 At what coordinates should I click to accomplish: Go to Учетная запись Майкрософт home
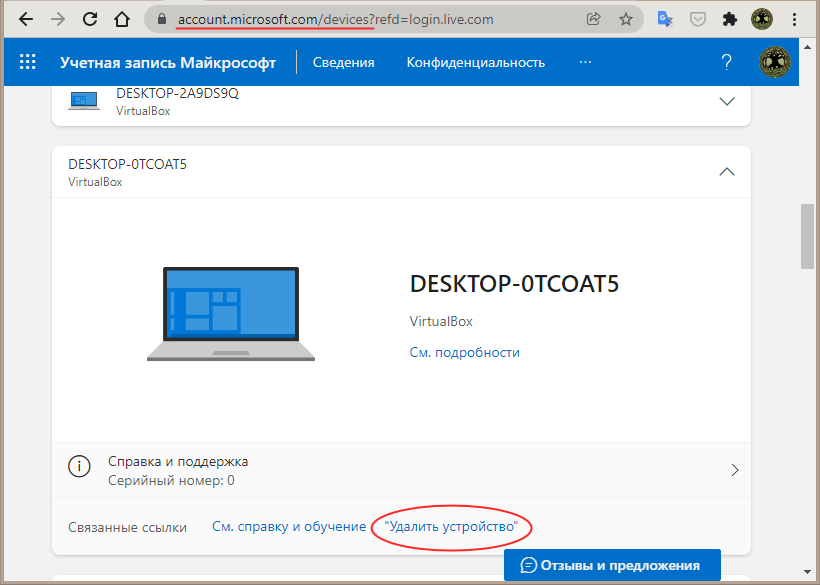tap(168, 62)
